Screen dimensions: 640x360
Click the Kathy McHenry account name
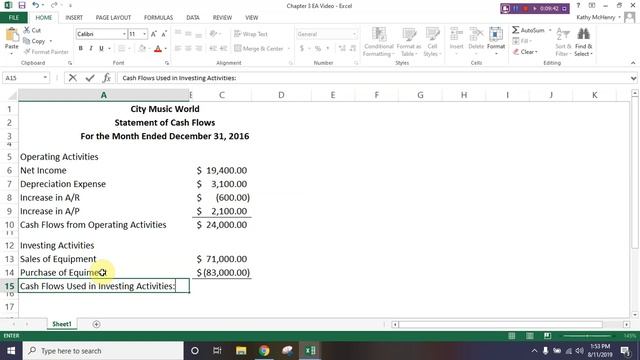click(596, 17)
